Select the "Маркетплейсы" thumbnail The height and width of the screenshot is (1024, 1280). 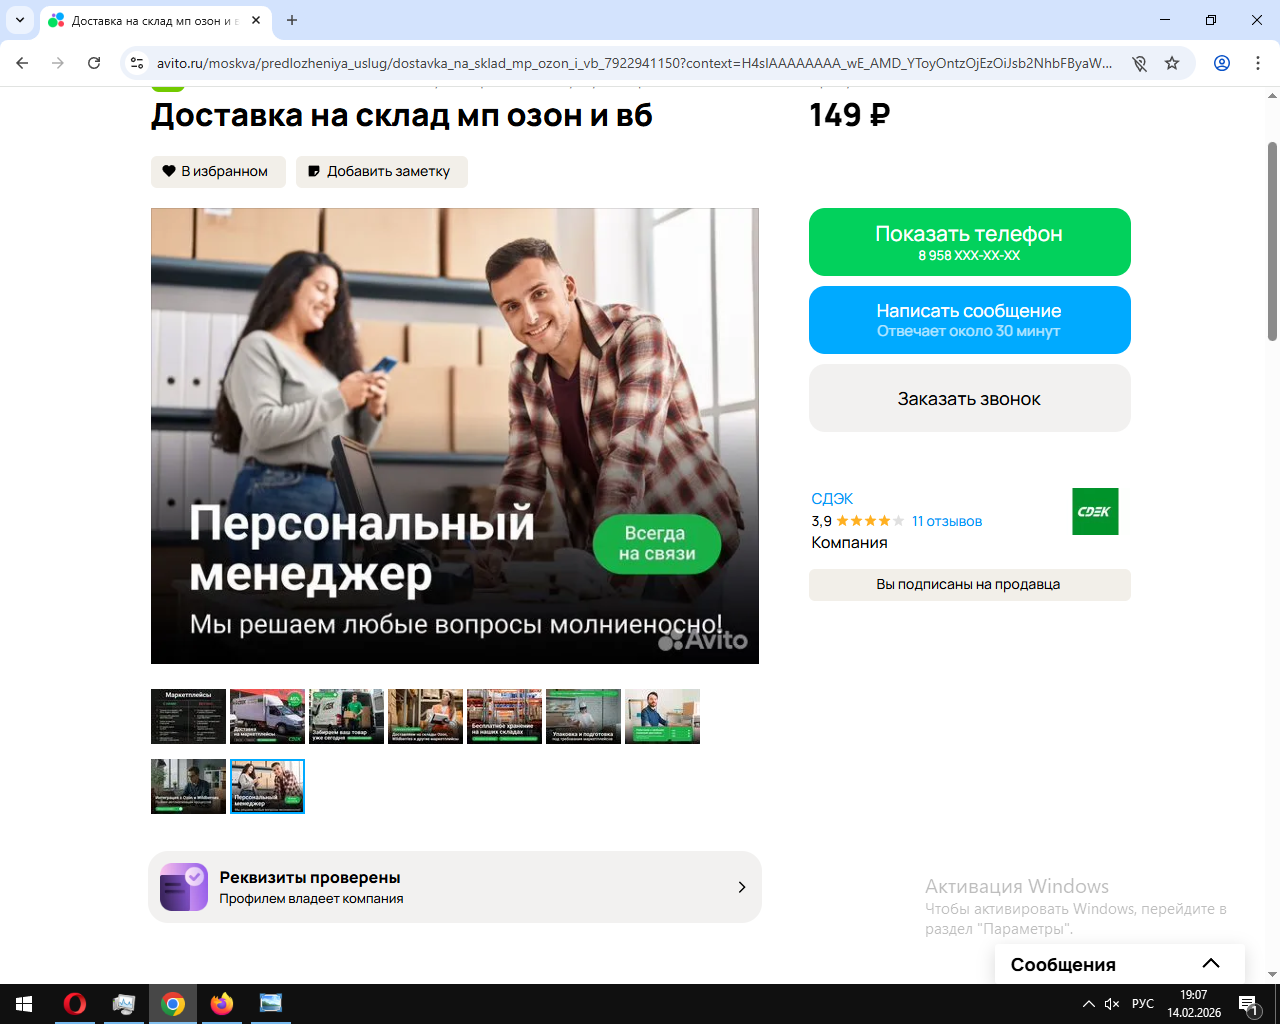[x=188, y=716]
